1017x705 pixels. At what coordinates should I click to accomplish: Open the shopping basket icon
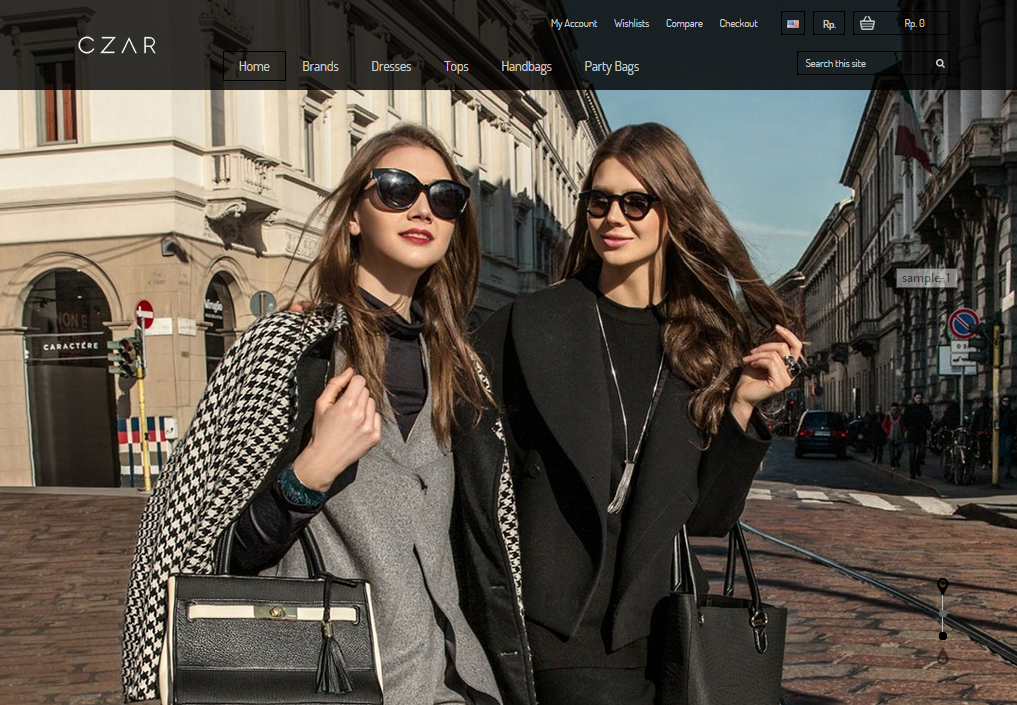pos(867,23)
